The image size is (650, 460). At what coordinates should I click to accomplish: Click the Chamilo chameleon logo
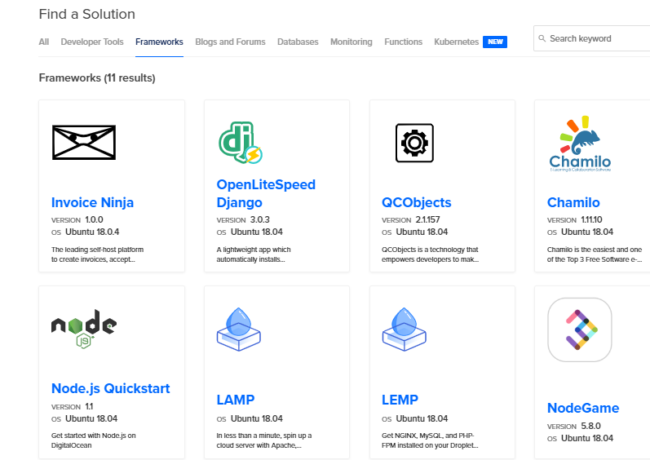click(580, 143)
